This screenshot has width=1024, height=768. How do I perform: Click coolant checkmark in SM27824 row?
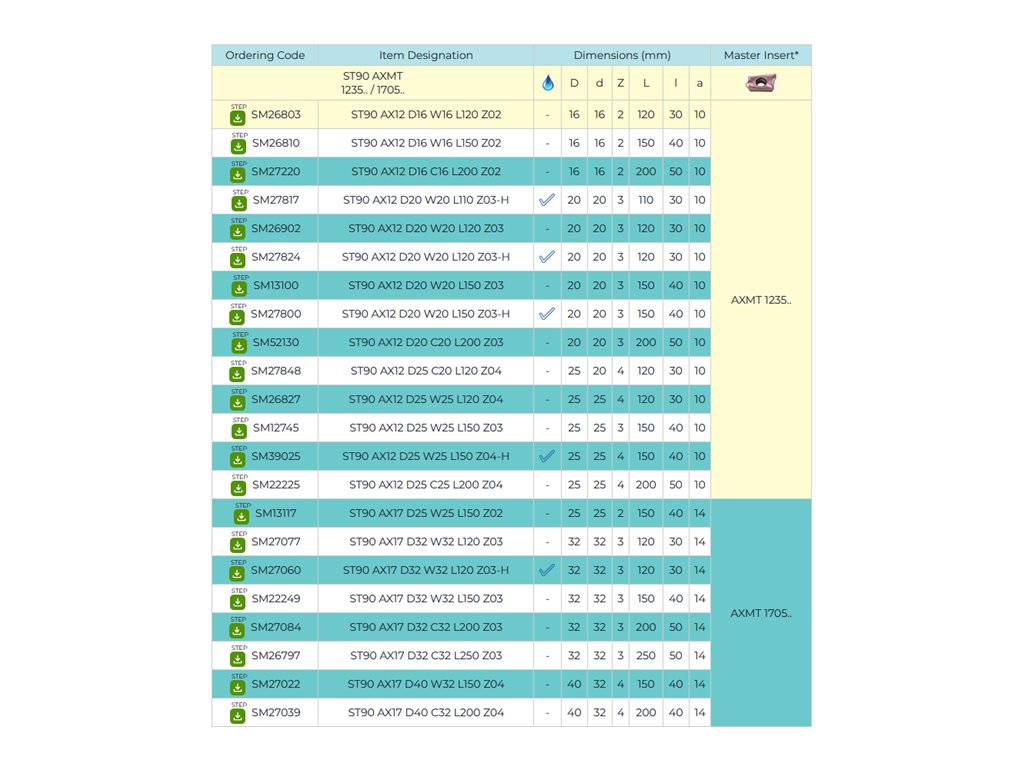(547, 257)
